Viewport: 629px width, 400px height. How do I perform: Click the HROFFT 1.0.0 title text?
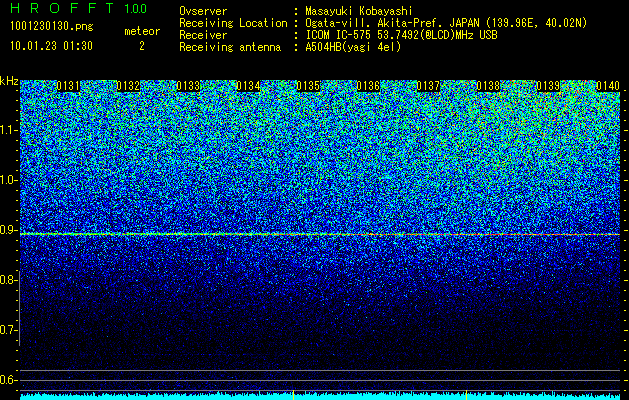78,8
